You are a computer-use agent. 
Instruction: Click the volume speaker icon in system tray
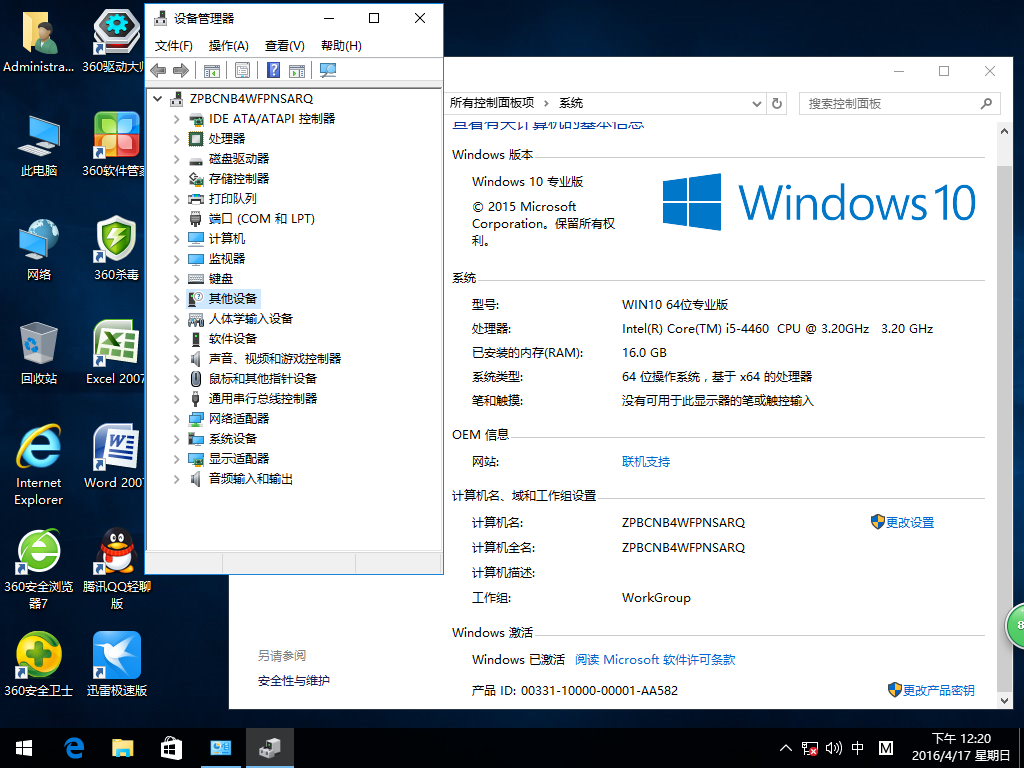coord(833,747)
